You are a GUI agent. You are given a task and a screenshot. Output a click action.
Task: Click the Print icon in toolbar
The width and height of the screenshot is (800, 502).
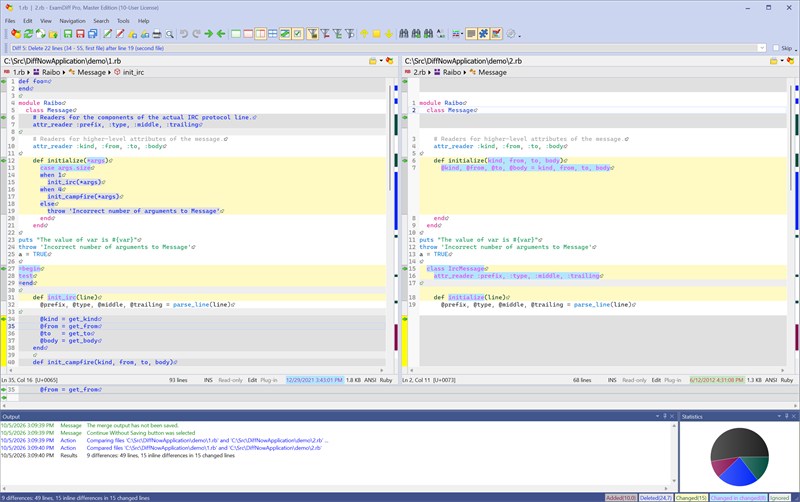click(157, 34)
